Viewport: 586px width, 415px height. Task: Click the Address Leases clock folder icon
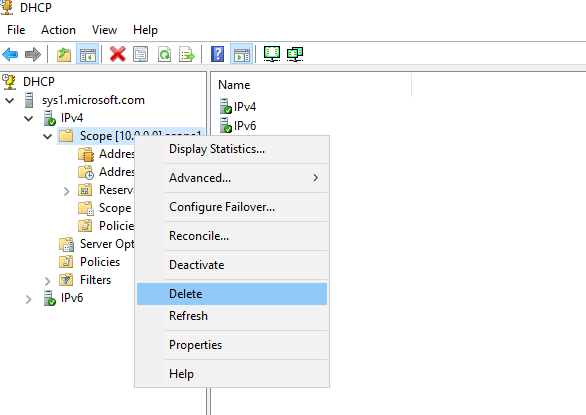tap(86, 172)
